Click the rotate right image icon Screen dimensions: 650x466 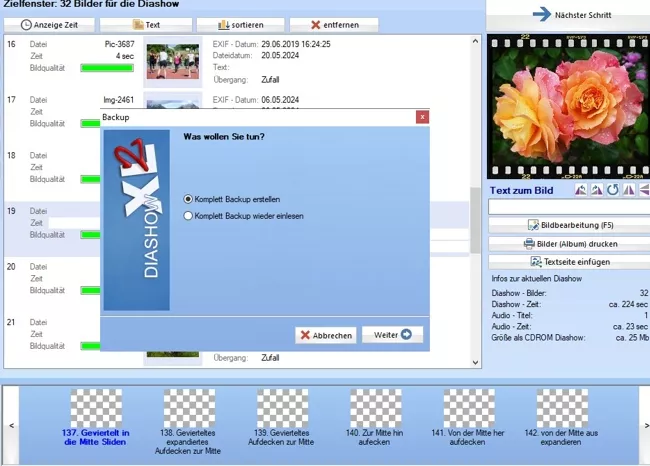point(597,190)
